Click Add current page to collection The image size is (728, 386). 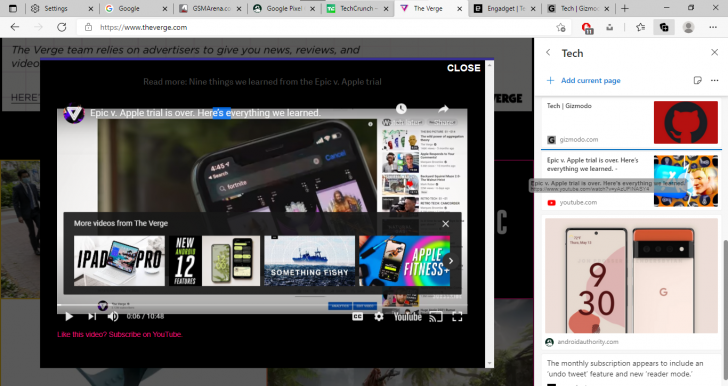584,80
